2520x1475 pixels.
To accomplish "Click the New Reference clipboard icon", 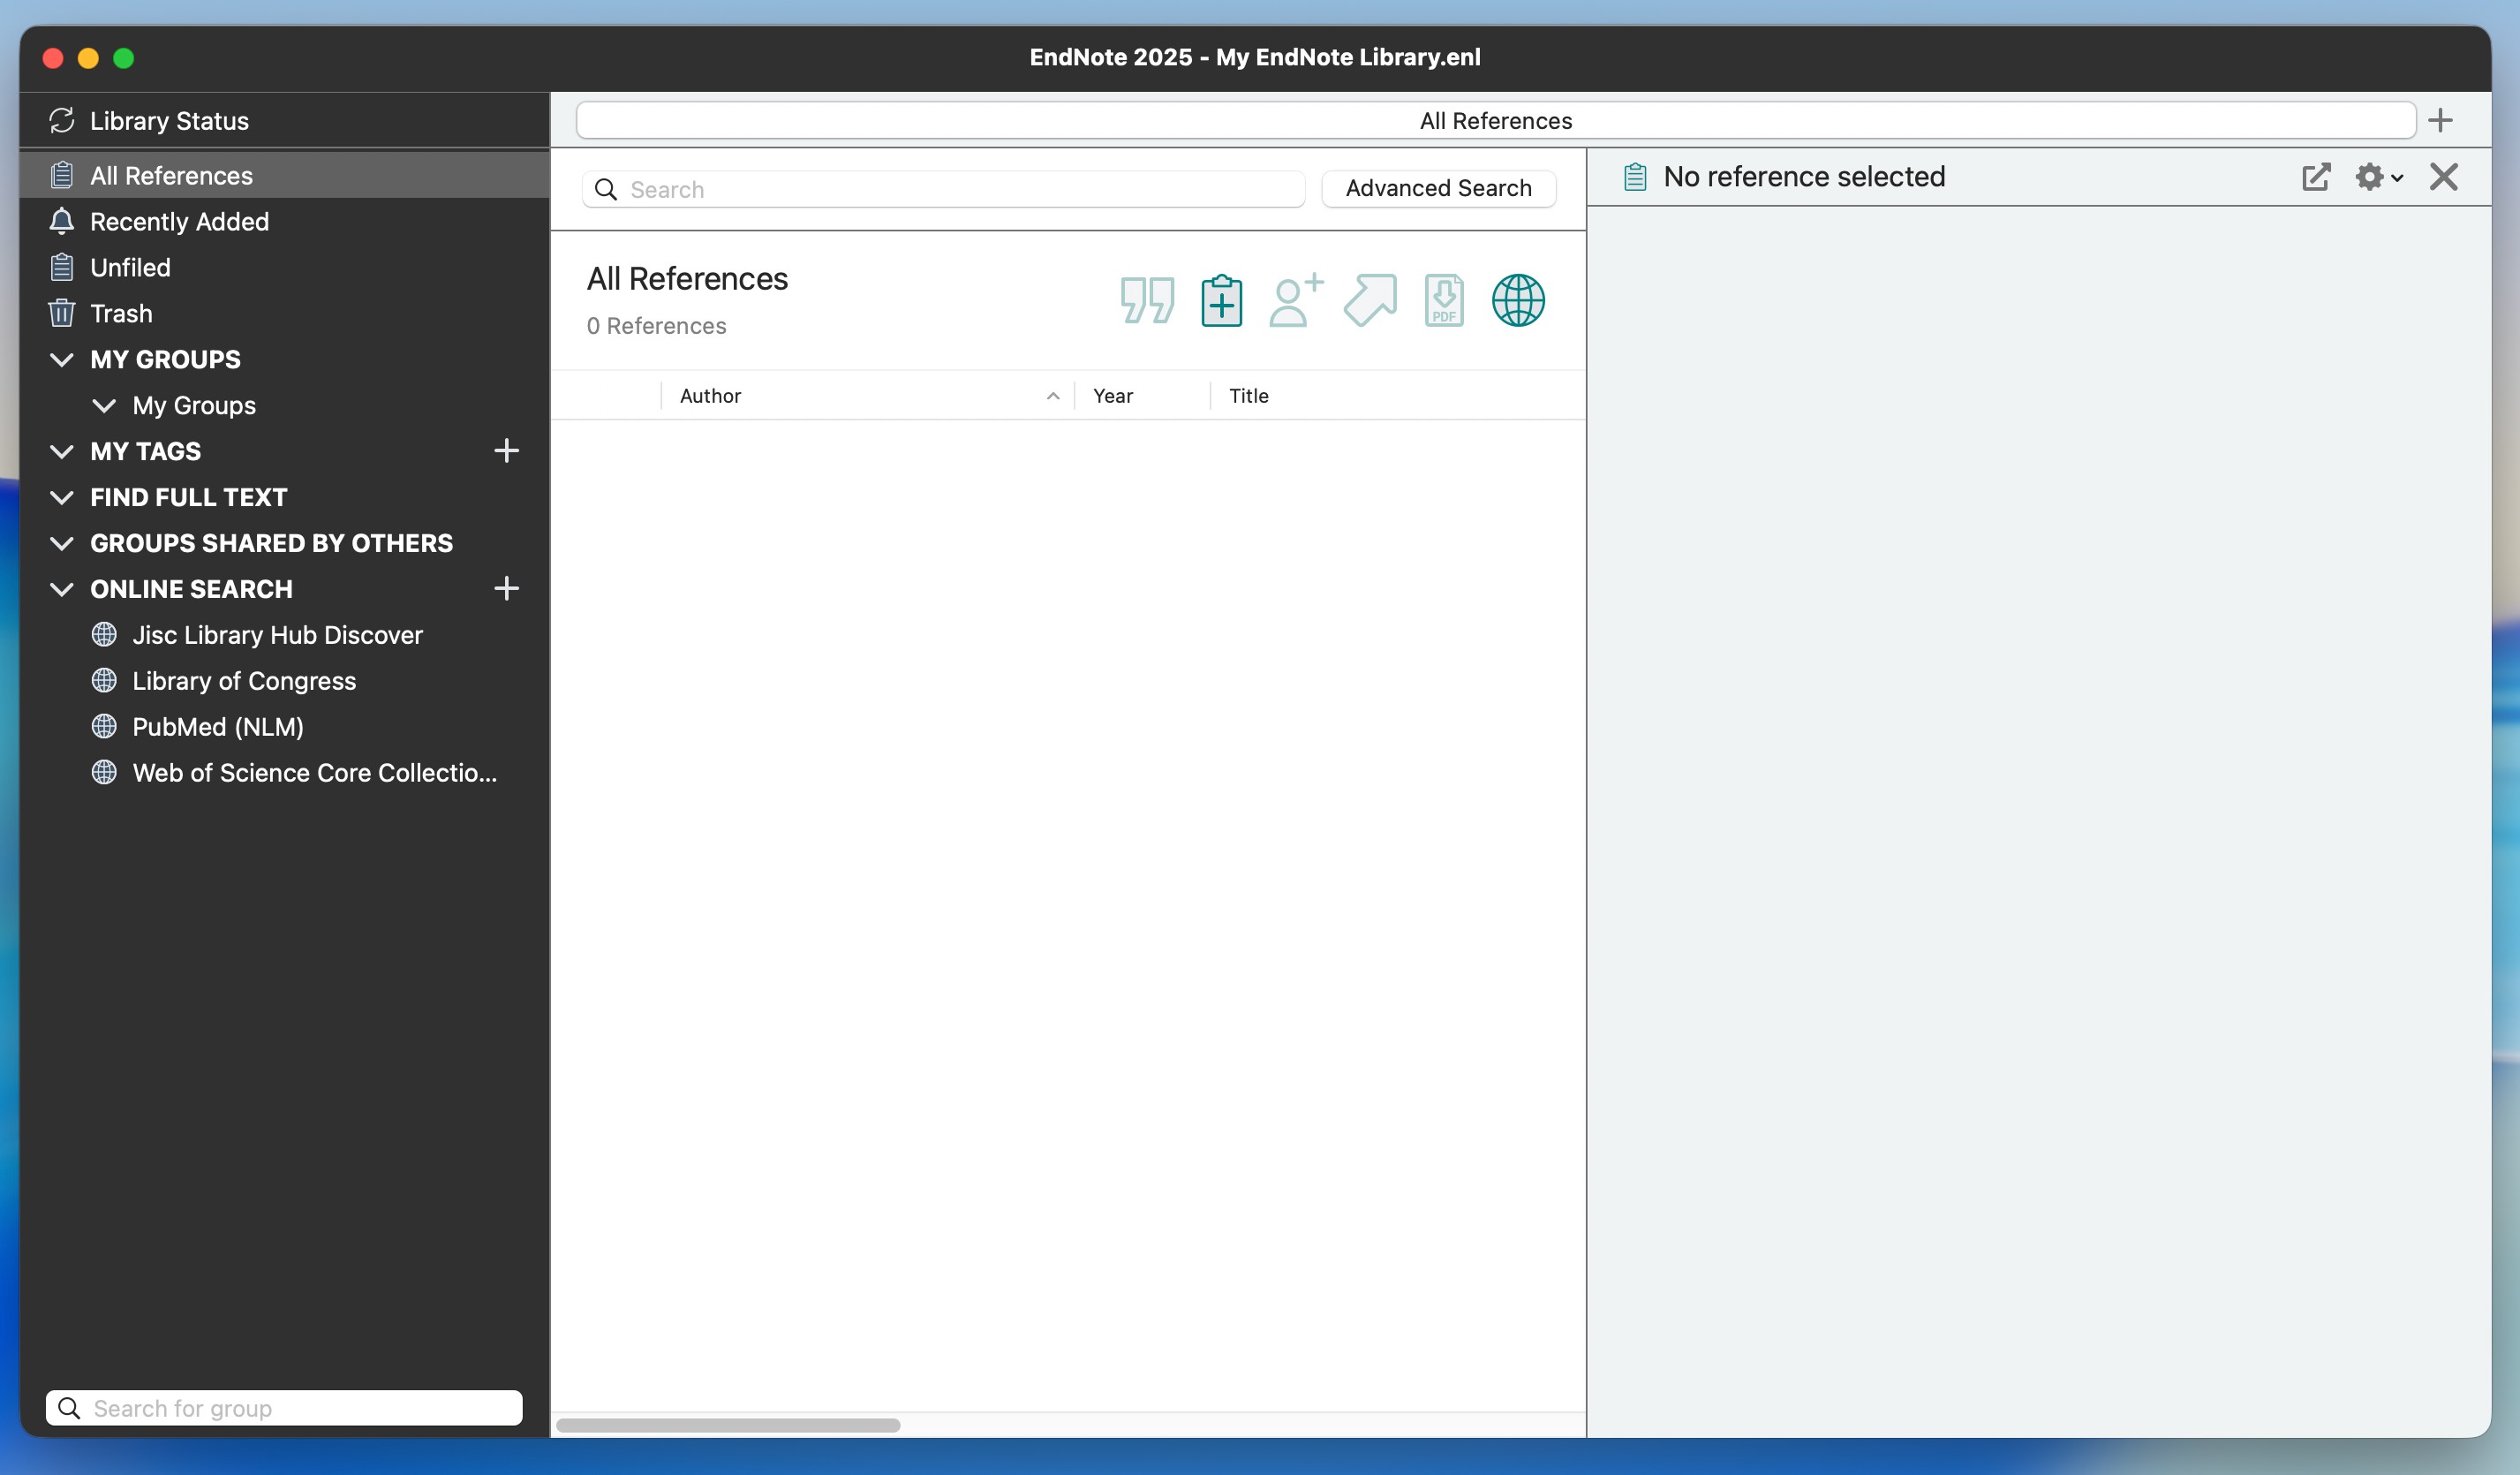I will (1221, 300).
